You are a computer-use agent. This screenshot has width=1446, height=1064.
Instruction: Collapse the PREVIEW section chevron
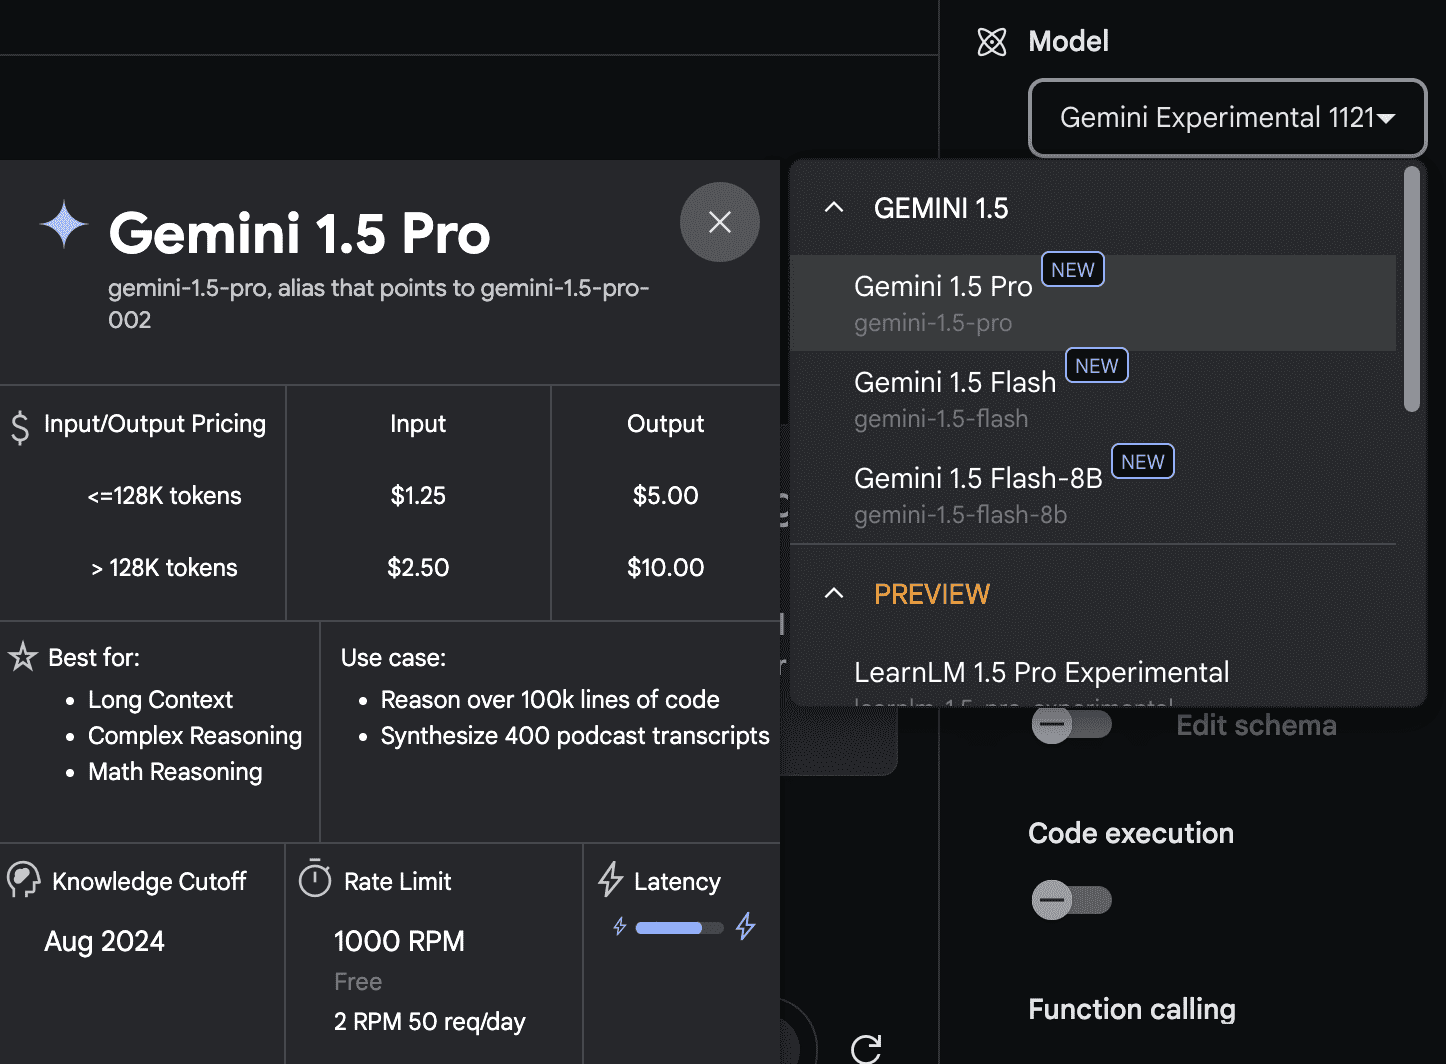[x=834, y=594]
